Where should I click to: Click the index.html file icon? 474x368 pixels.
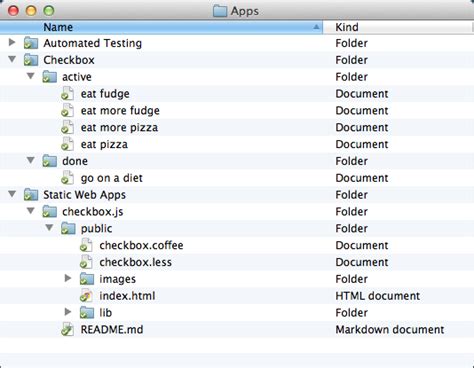coord(86,296)
